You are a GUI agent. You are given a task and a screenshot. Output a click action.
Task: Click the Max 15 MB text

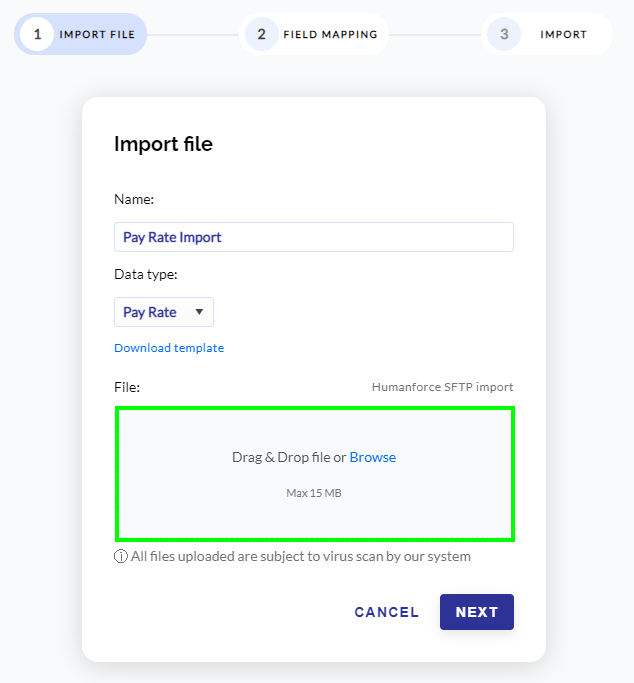pyautogui.click(x=314, y=493)
